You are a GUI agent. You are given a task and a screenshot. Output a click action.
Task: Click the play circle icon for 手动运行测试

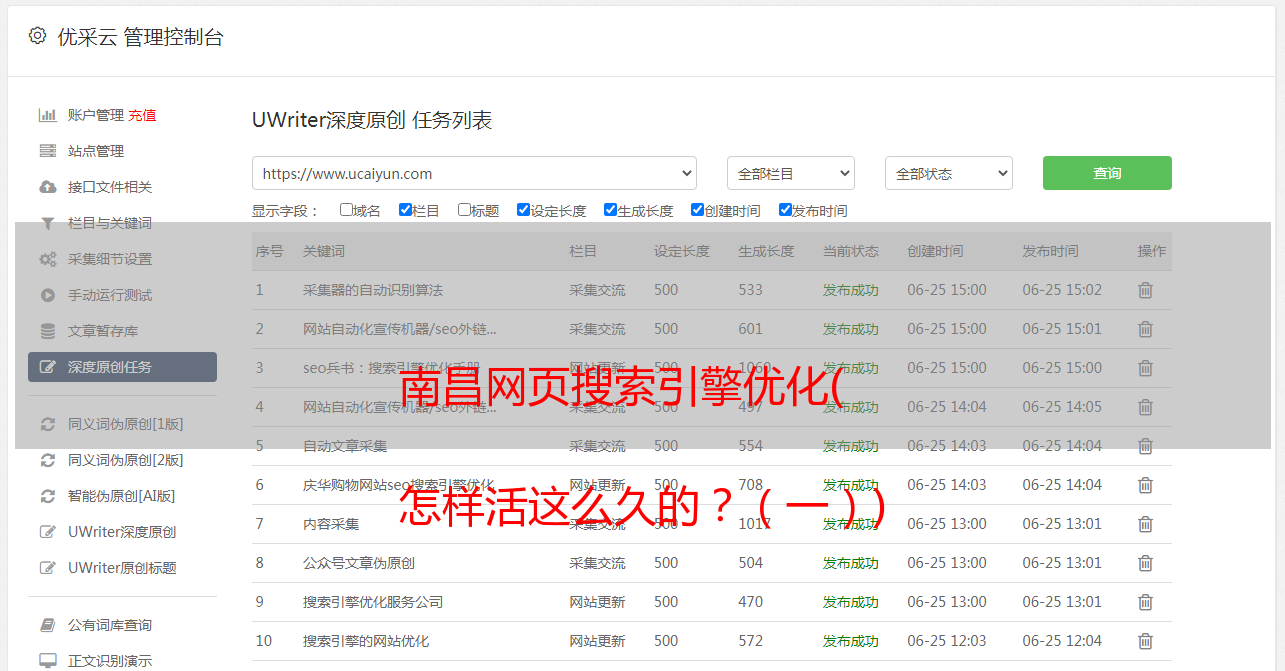coord(47,295)
